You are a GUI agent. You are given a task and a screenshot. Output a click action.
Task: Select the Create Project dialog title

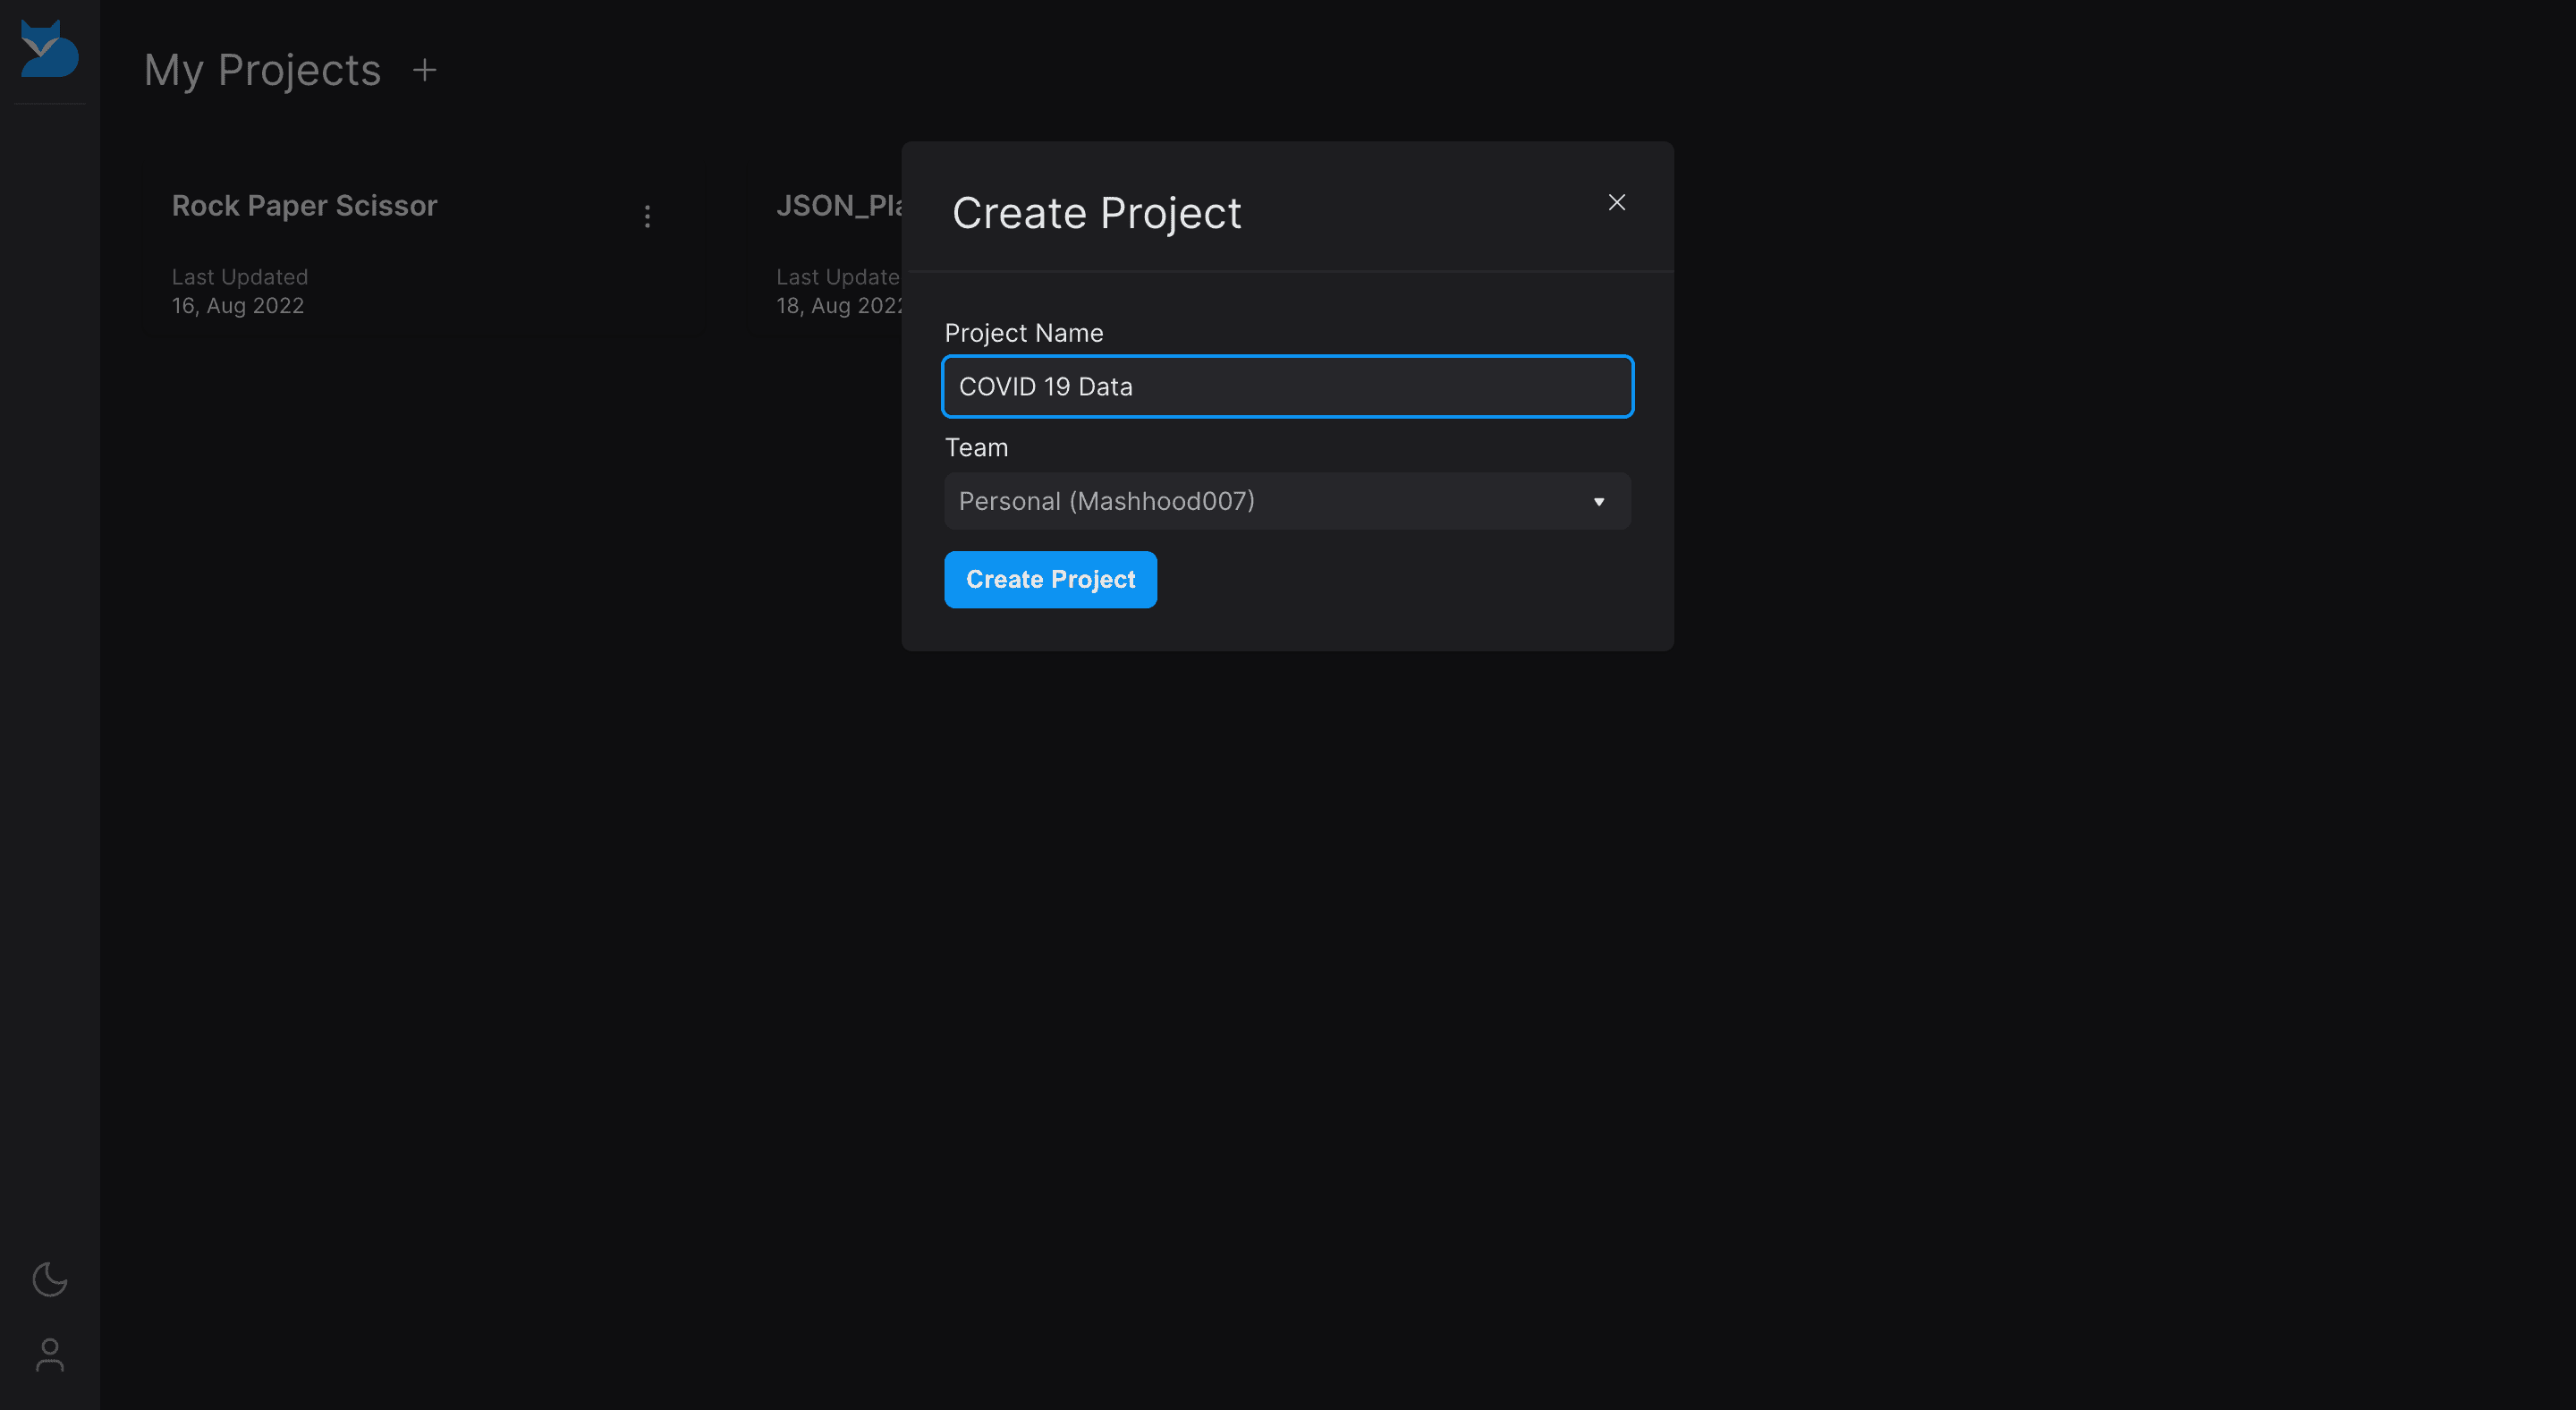coord(1096,214)
